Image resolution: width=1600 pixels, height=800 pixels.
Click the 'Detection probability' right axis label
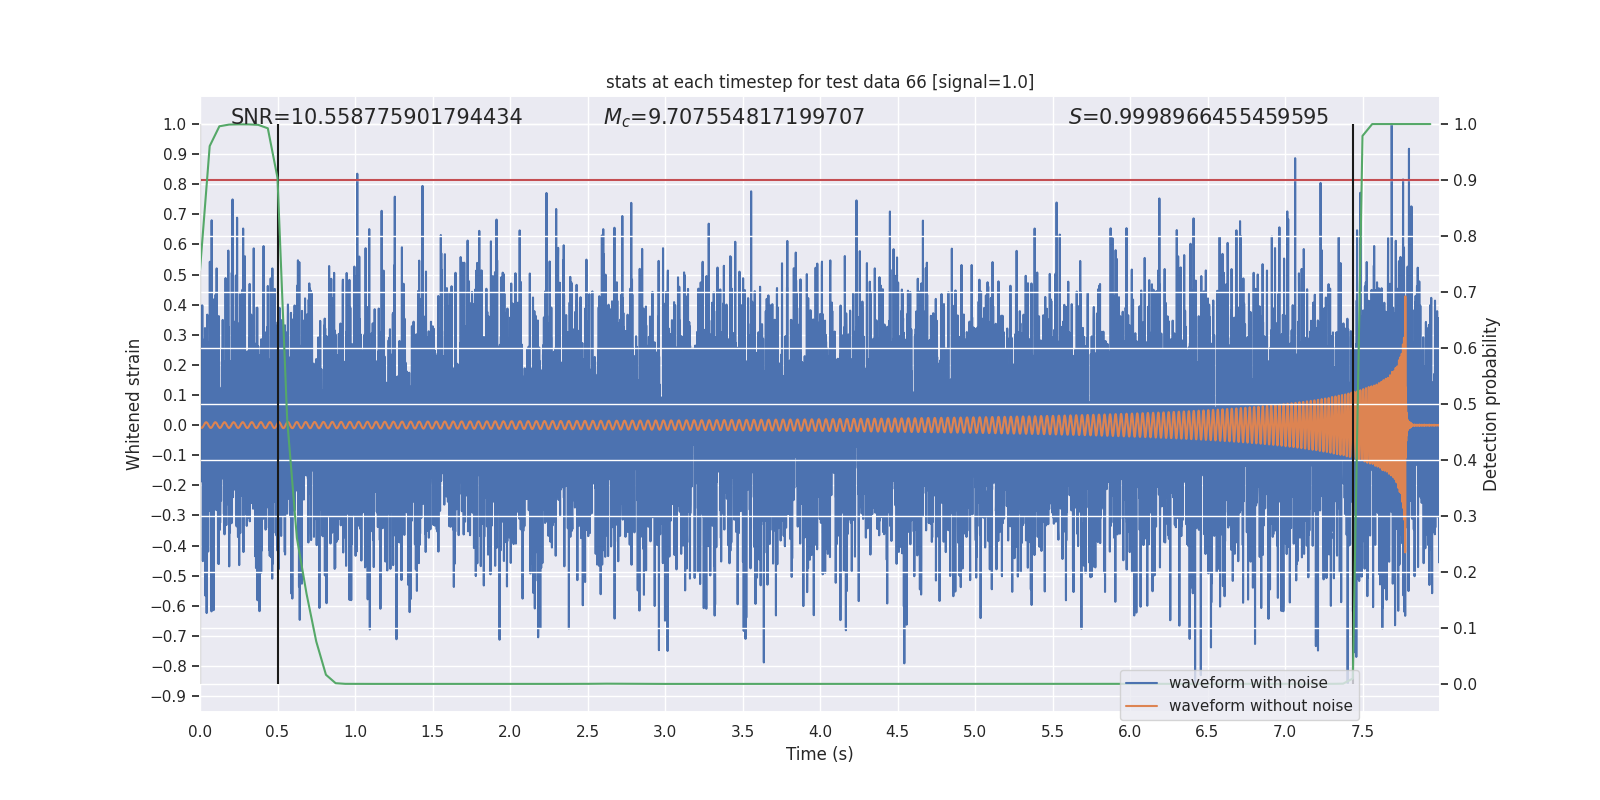point(1490,404)
